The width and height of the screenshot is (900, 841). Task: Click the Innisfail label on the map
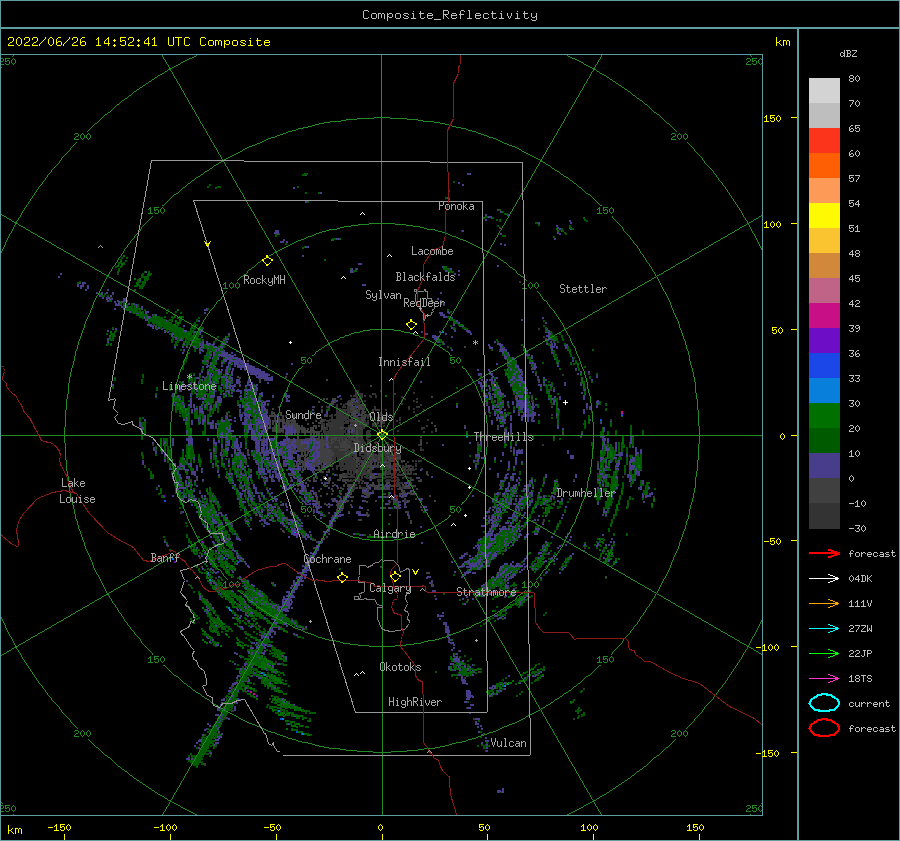404,362
